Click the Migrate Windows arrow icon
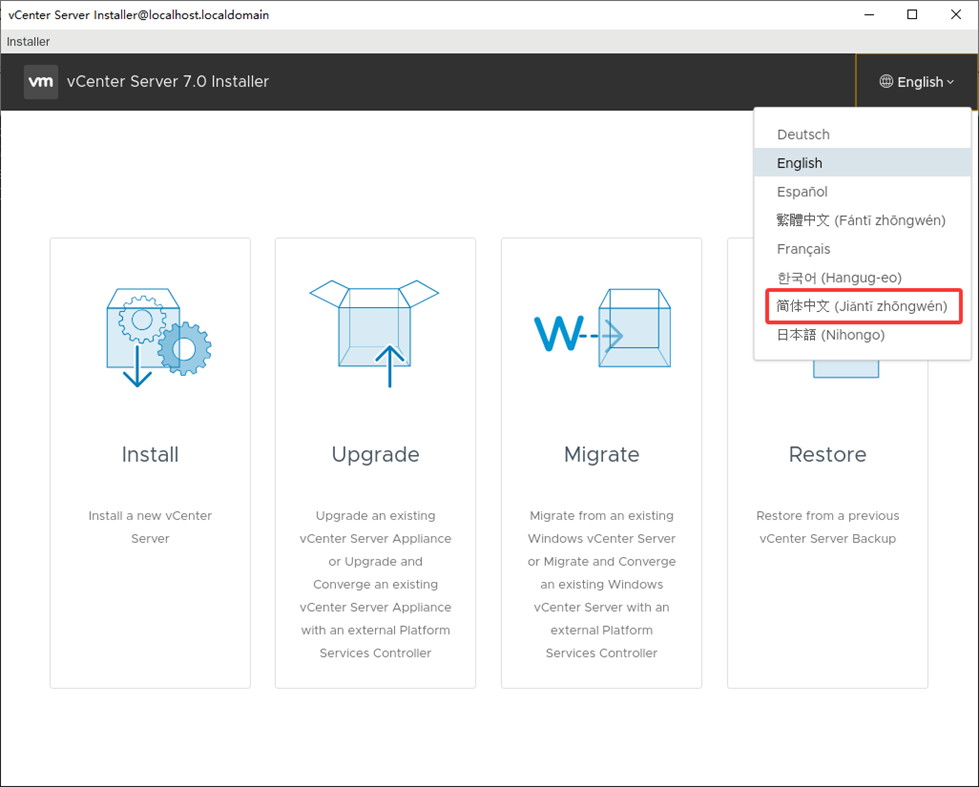This screenshot has height=787, width=979. coord(601,330)
